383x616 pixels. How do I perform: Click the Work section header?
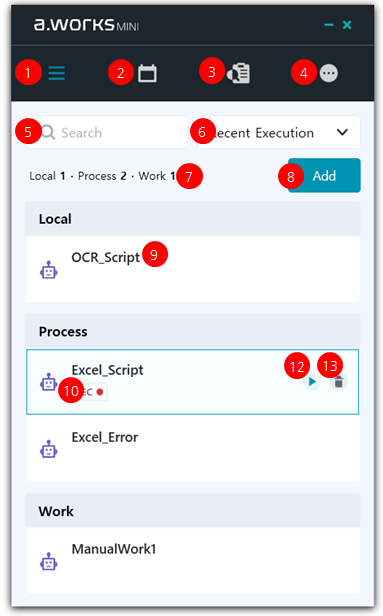pyautogui.click(x=192, y=511)
